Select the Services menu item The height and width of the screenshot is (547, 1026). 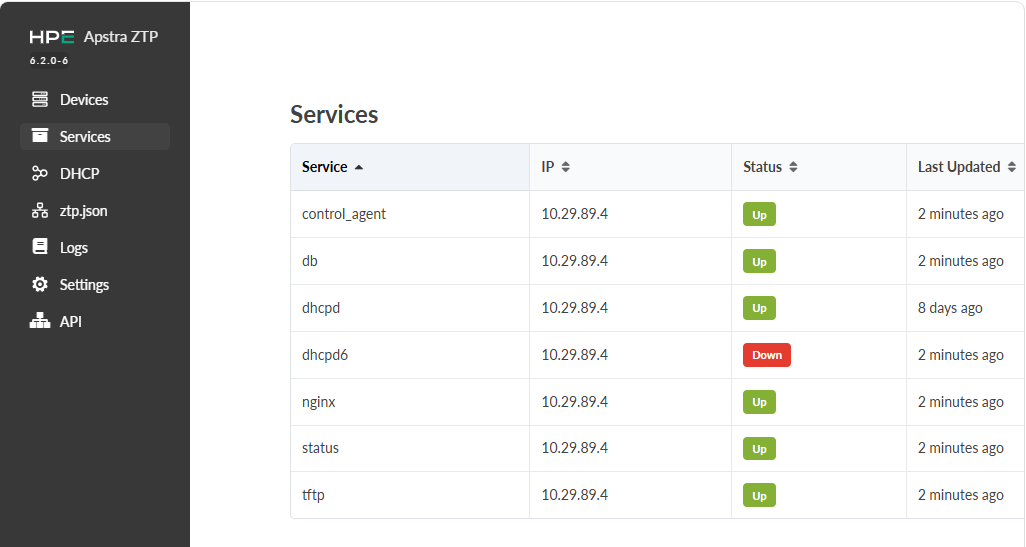point(95,137)
